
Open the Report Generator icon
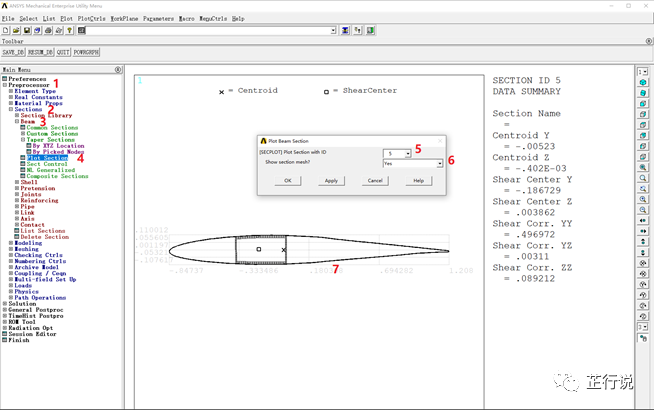click(x=59, y=30)
